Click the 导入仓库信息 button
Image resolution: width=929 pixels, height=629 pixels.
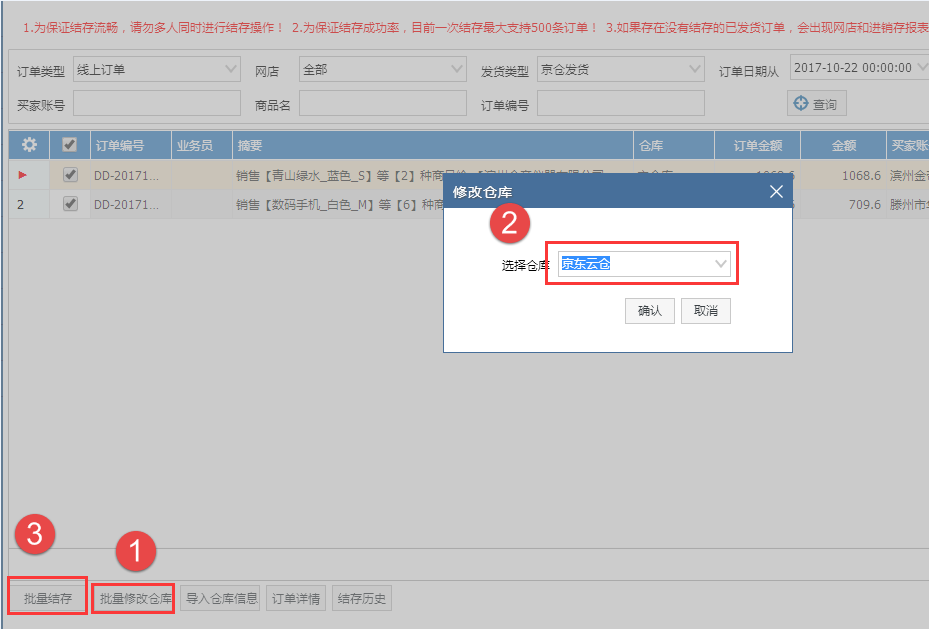coord(222,598)
